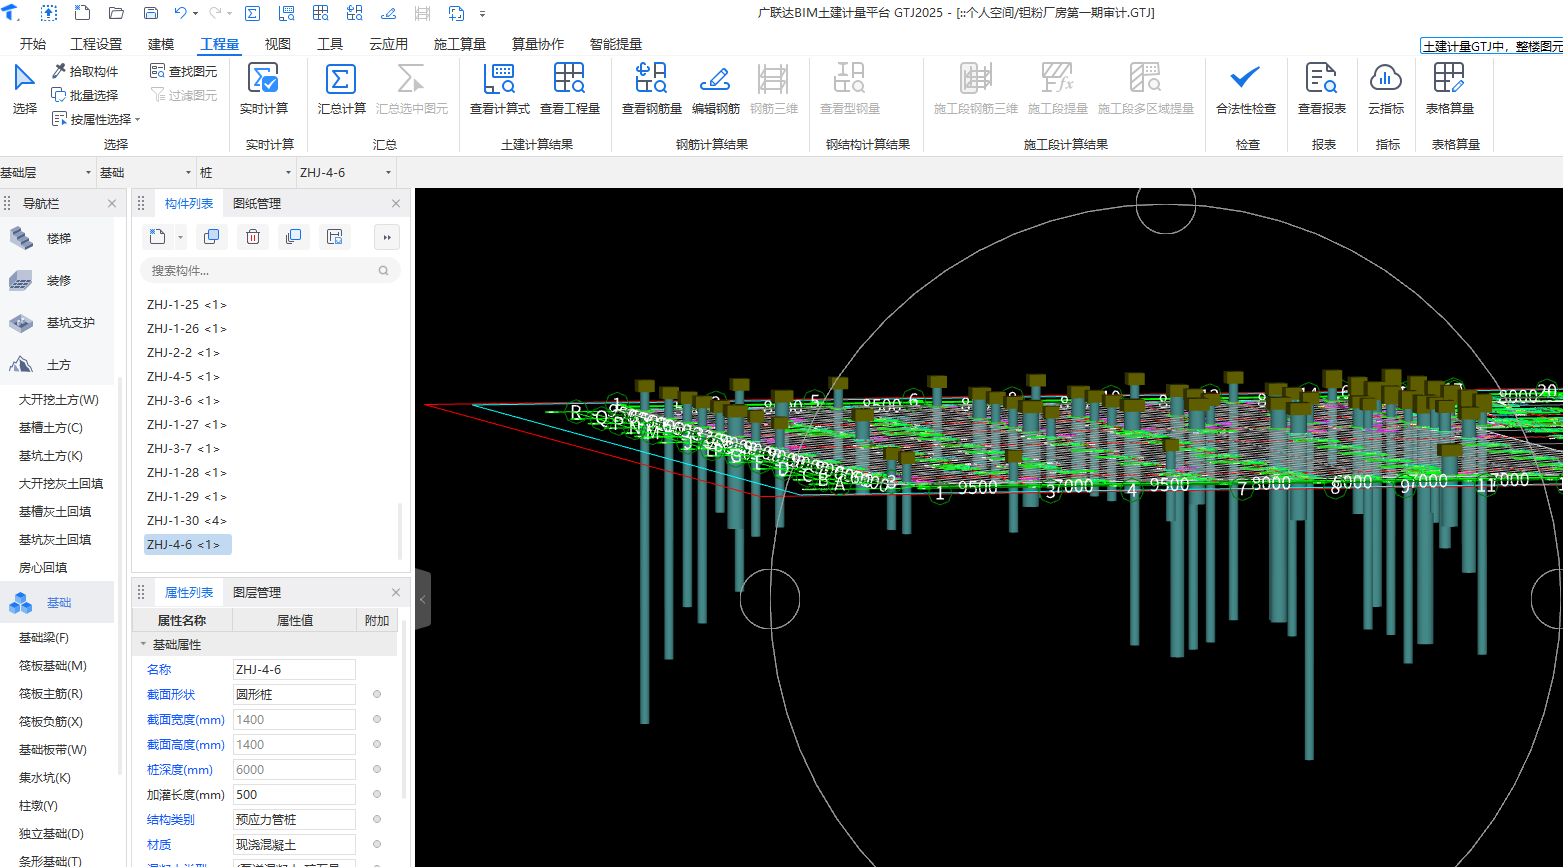
Task: Toggle 附加 option for 截面宽度 row
Action: coord(377,719)
